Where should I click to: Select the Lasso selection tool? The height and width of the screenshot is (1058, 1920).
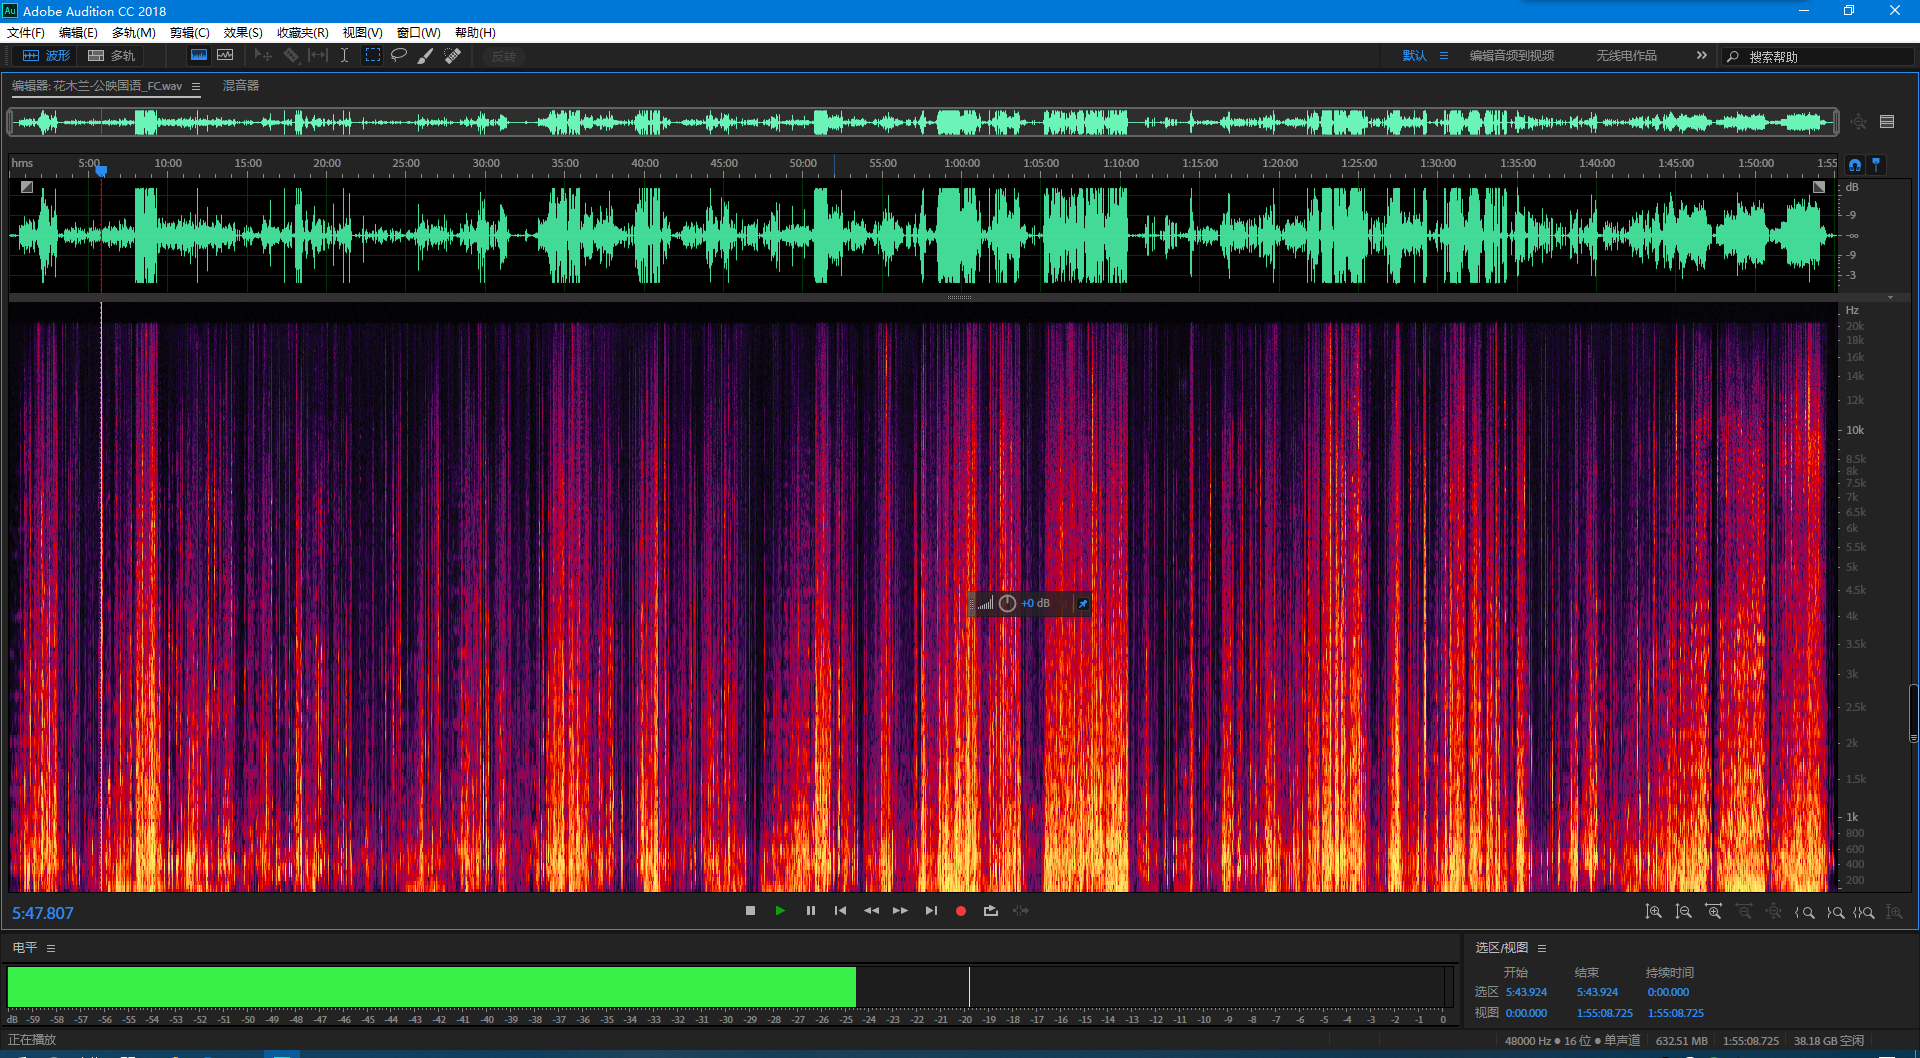click(399, 56)
